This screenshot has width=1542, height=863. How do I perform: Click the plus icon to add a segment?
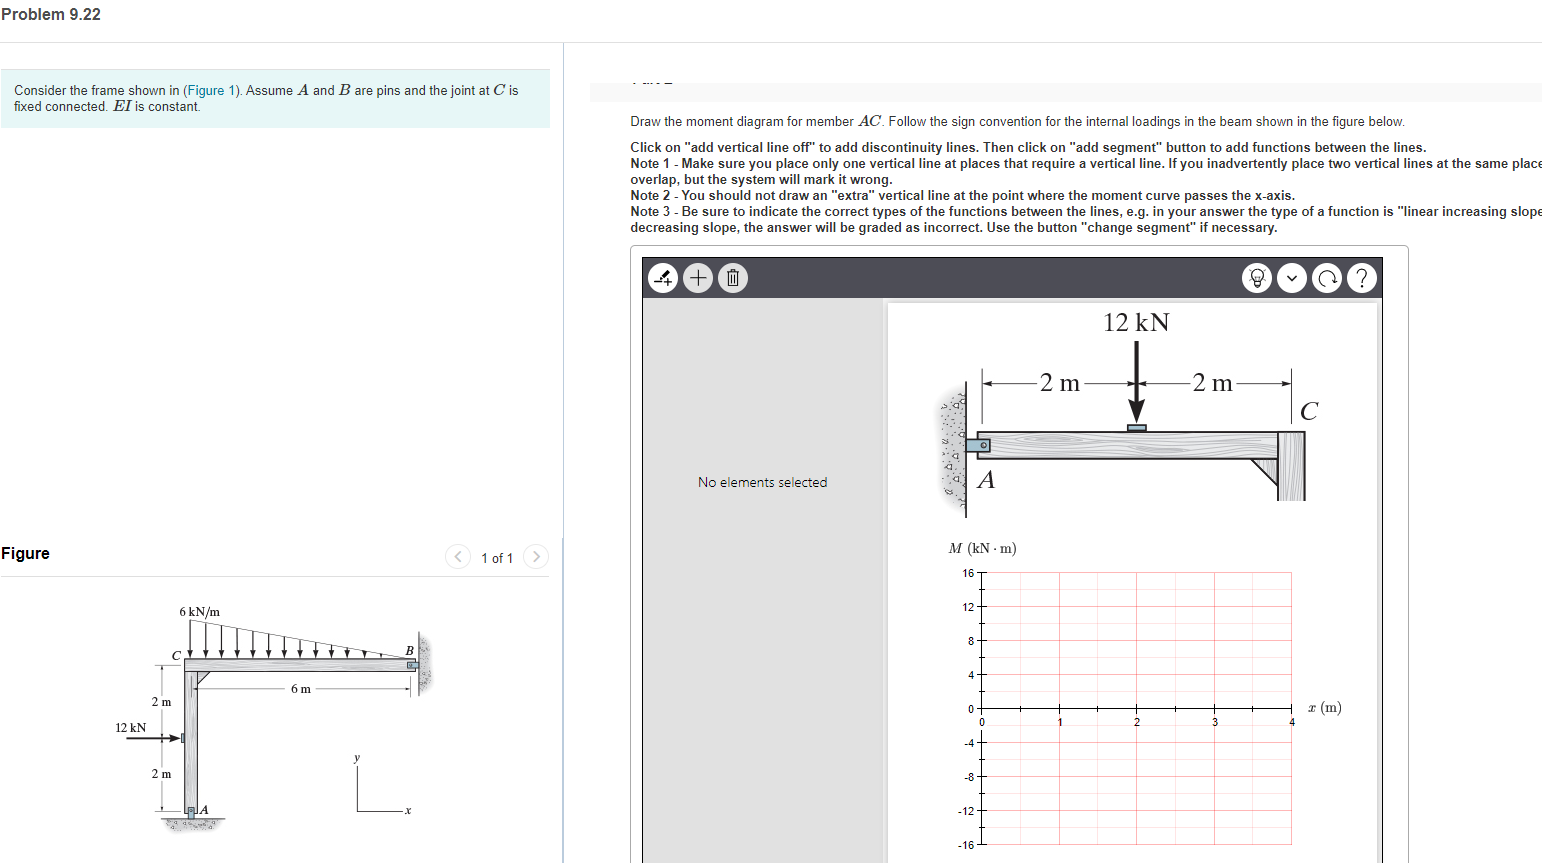[697, 277]
